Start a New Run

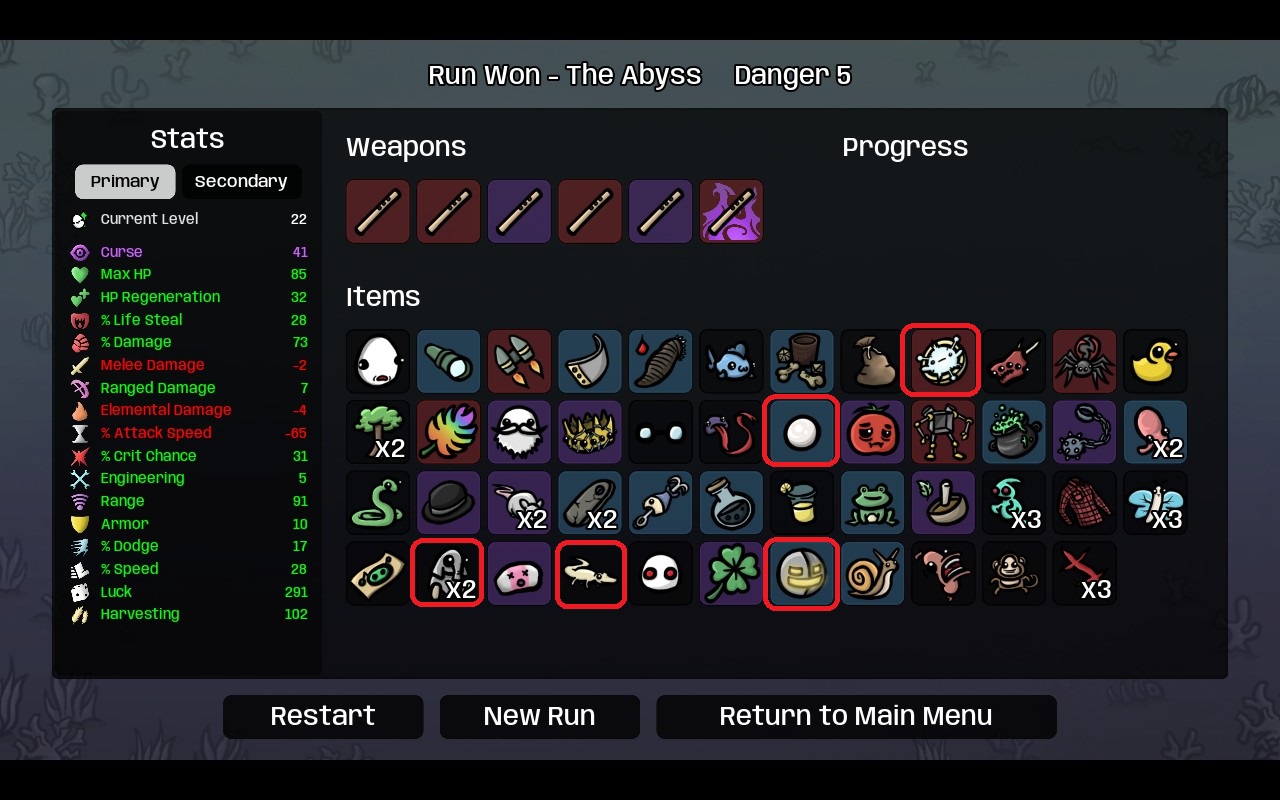pos(539,716)
